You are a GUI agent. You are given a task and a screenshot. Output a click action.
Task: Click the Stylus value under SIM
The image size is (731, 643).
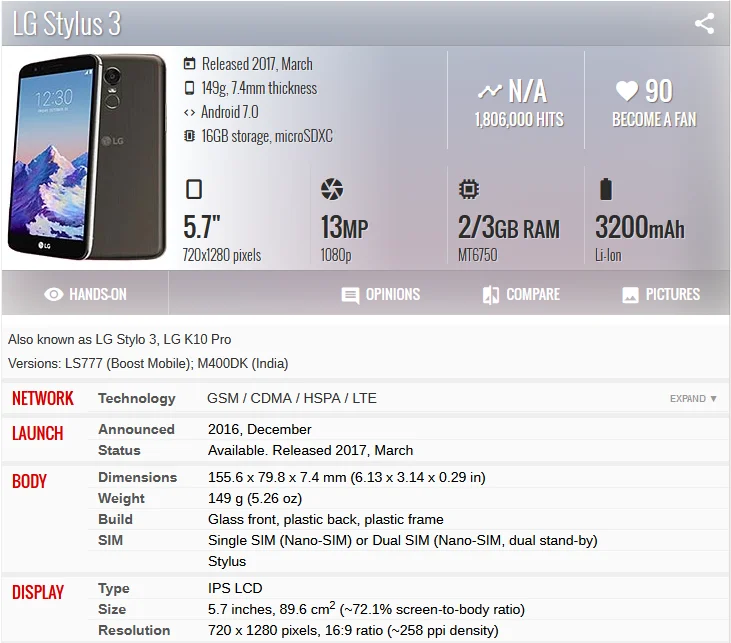point(227,561)
